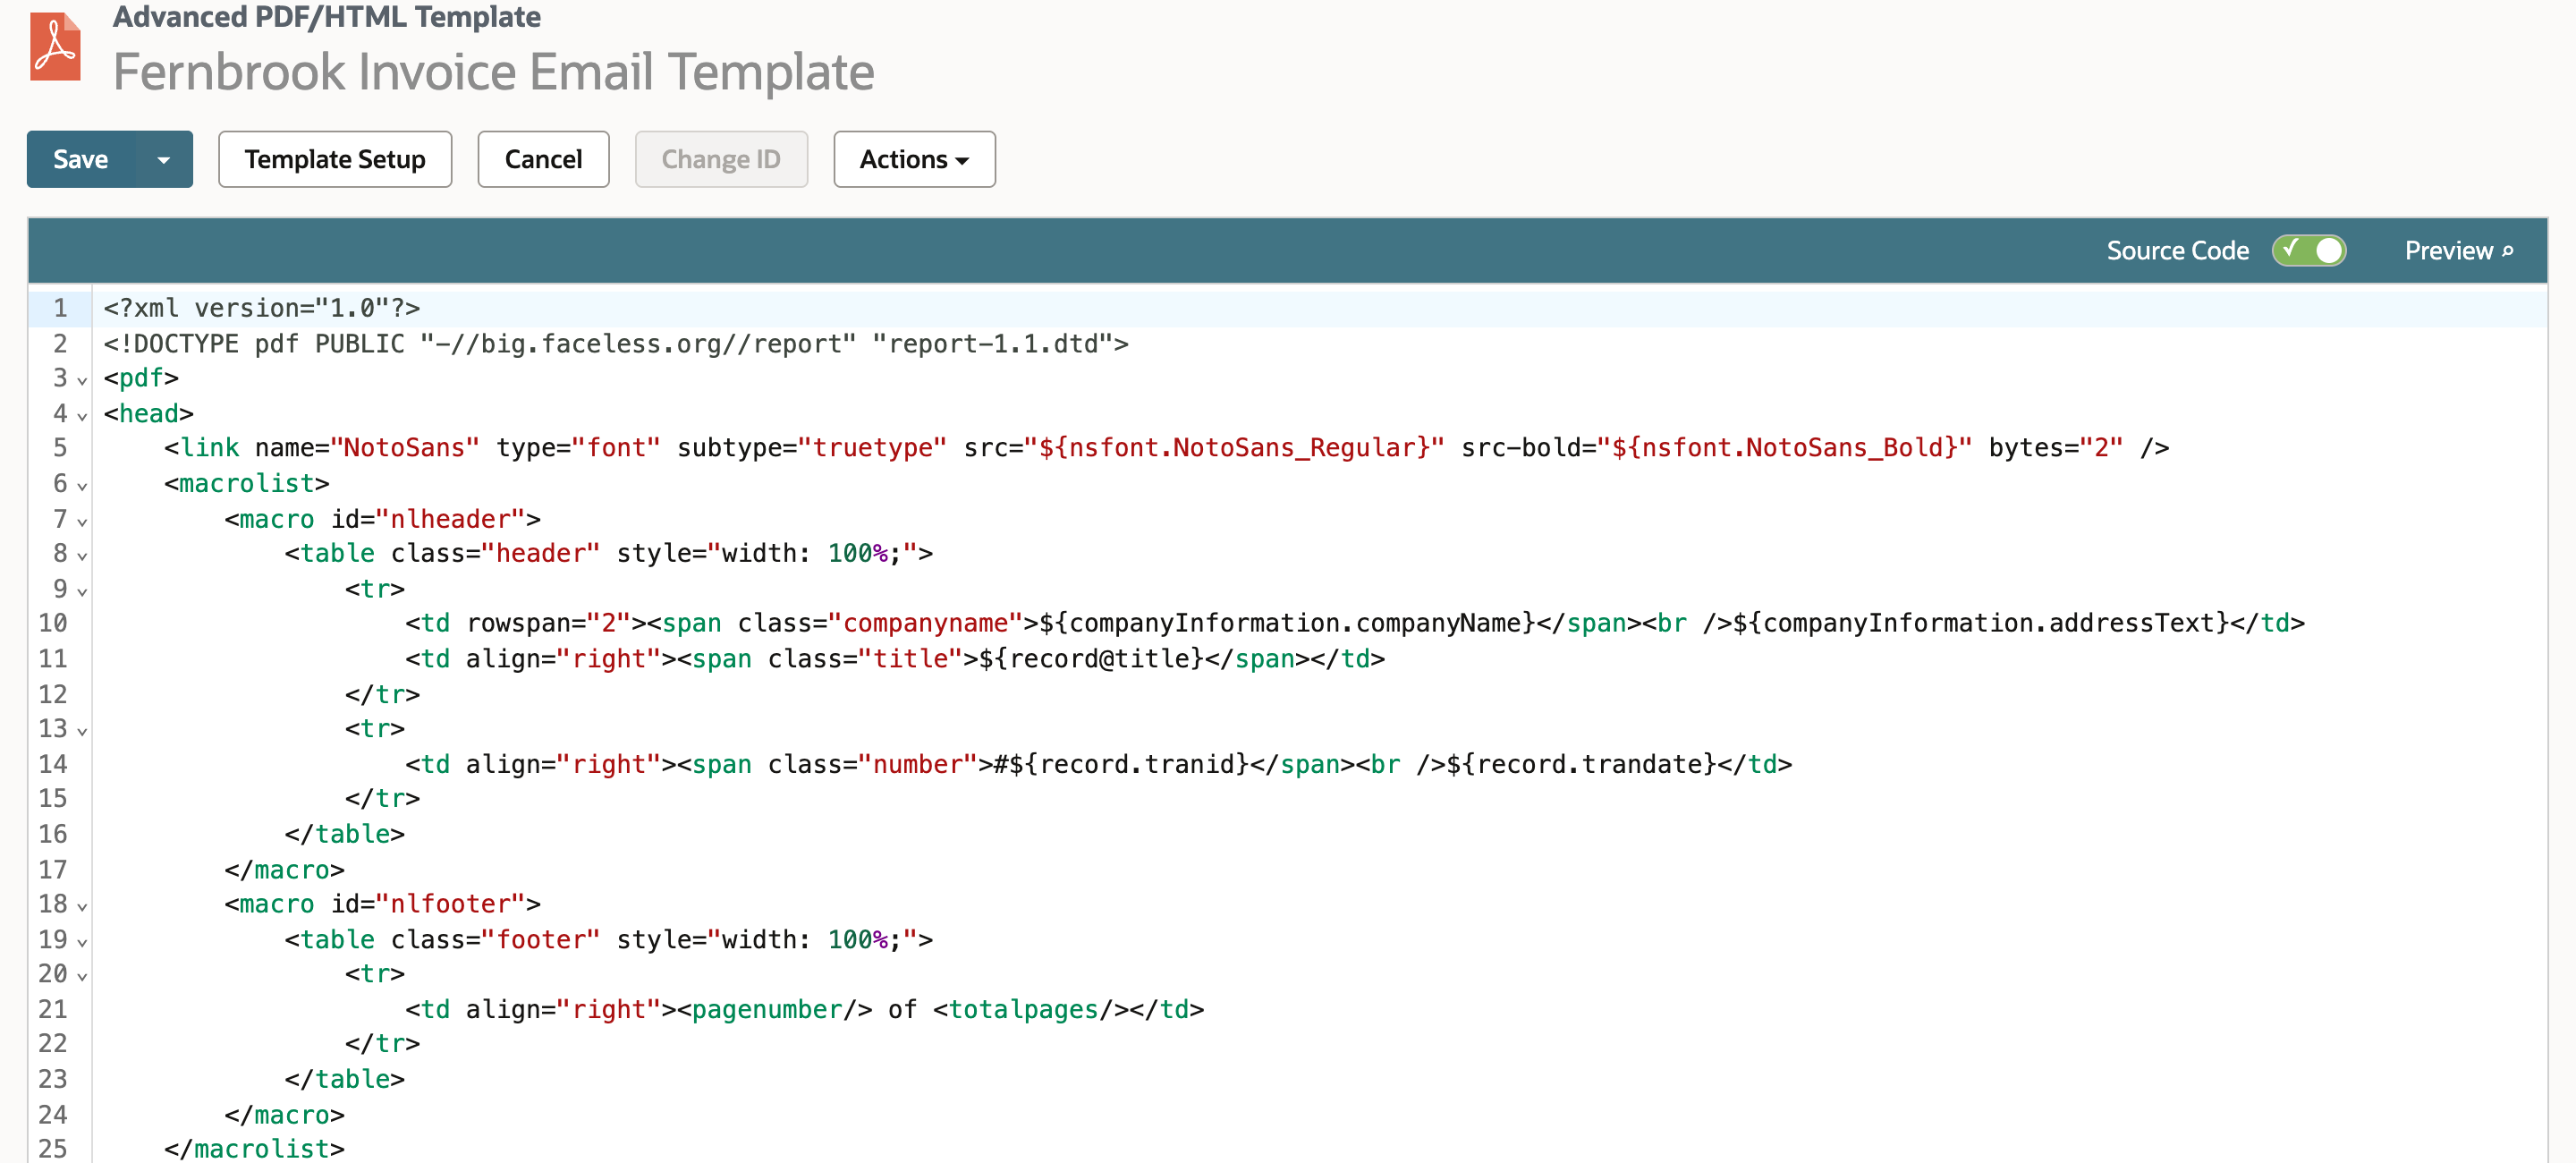Click the Fernbrook Invoice Email Template title

tap(493, 72)
